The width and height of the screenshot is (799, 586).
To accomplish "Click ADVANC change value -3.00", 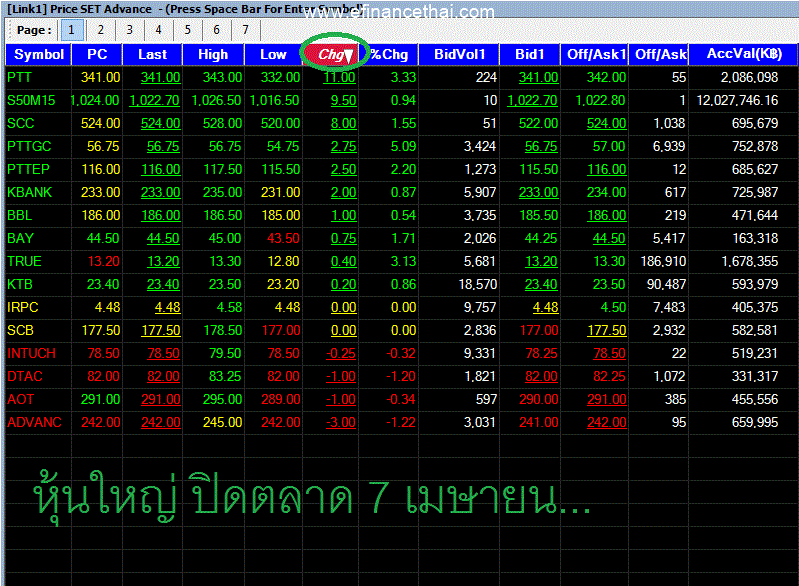I will pos(341,422).
